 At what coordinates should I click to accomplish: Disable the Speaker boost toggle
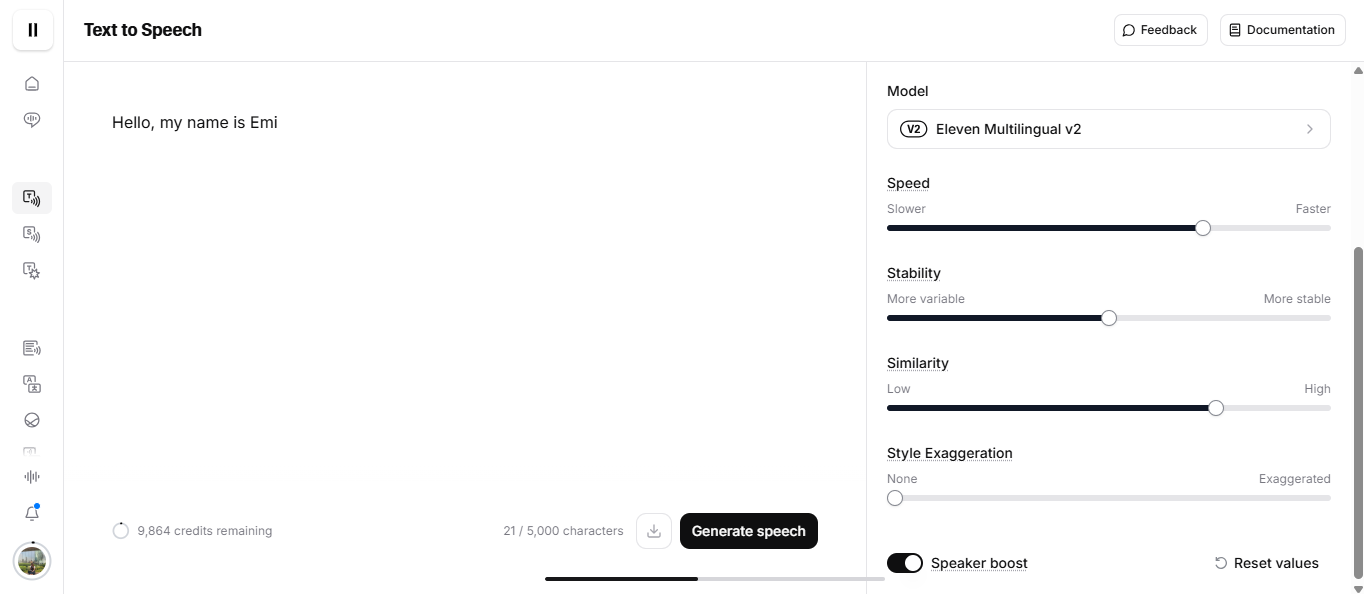tap(905, 563)
